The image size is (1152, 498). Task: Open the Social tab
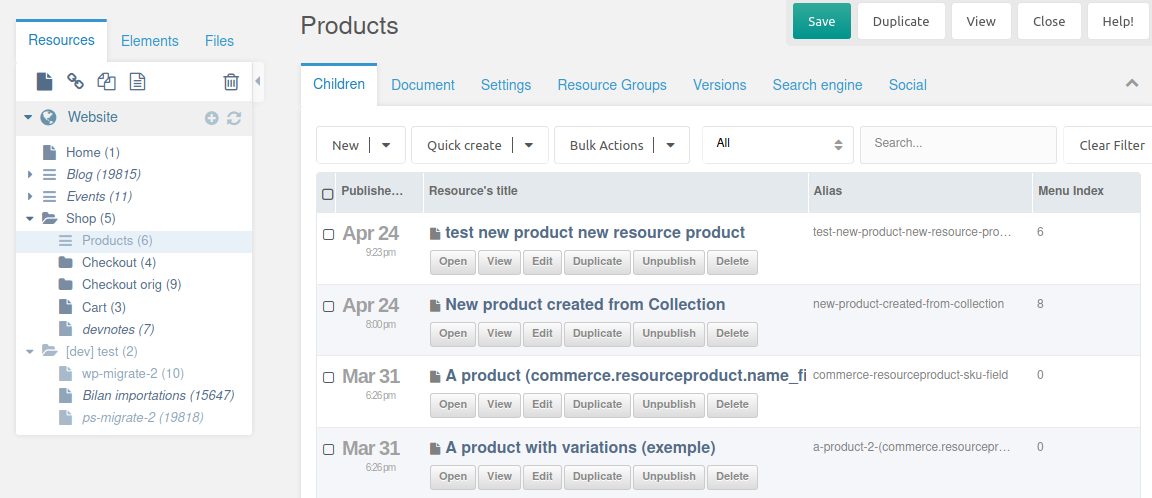point(908,85)
